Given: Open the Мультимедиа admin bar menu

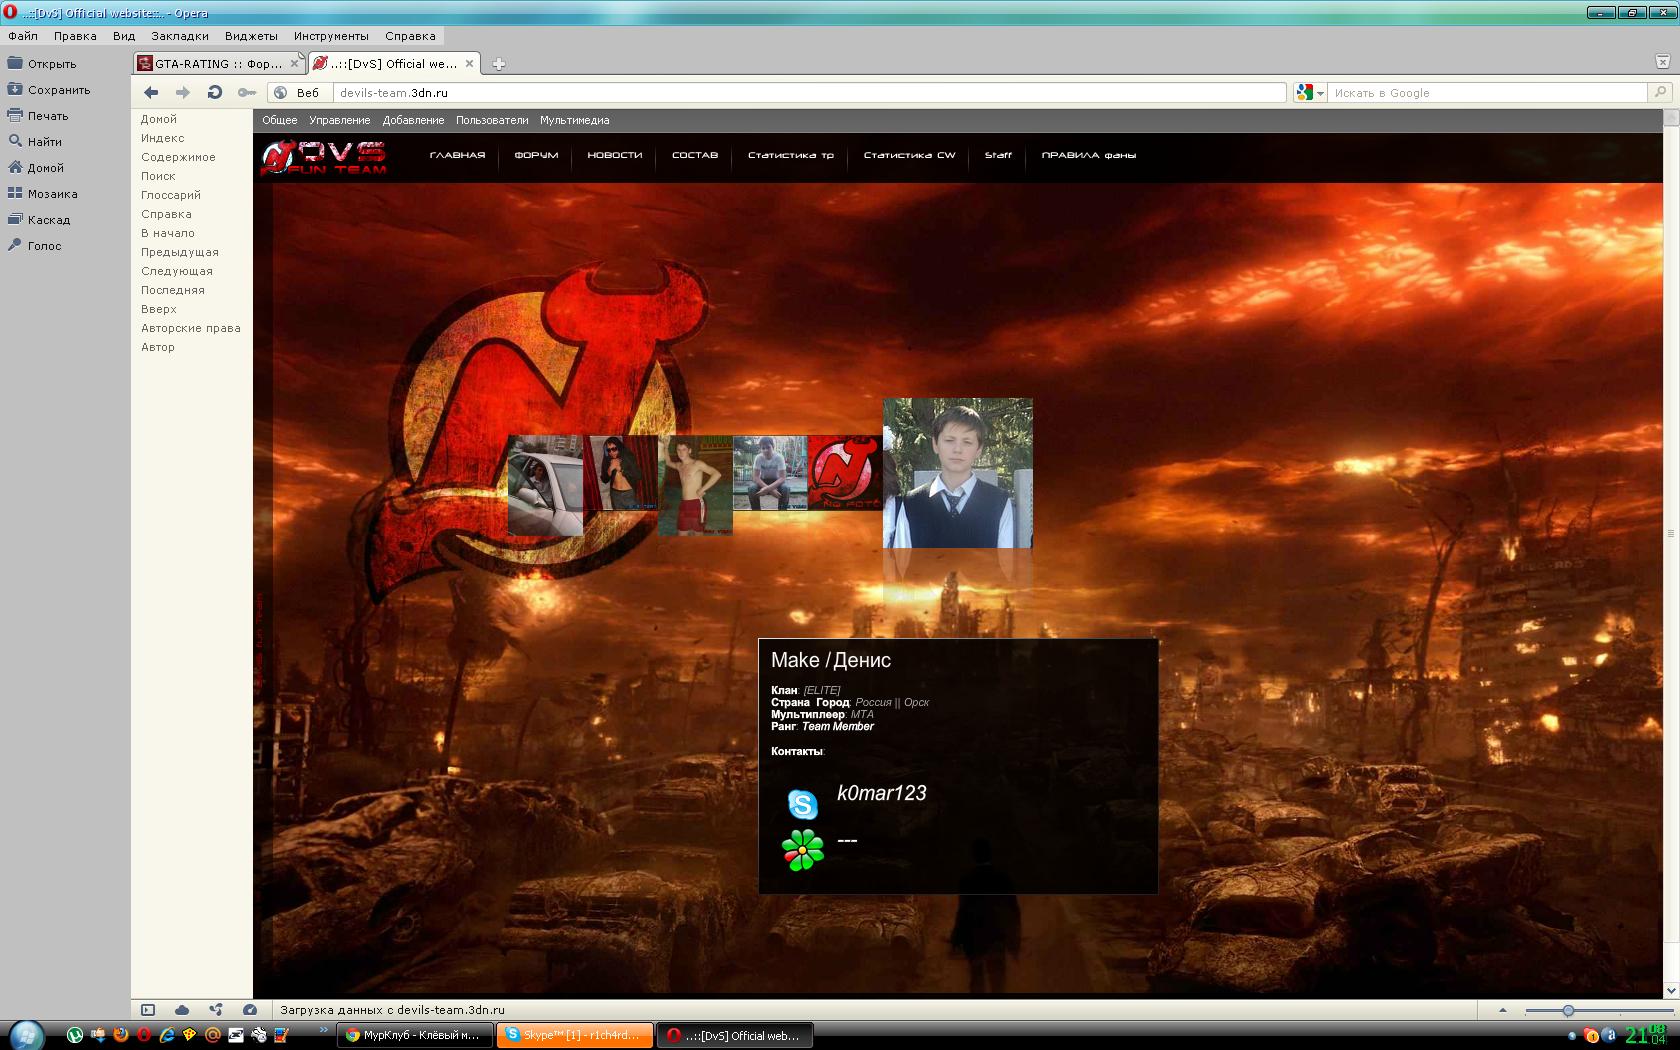Looking at the screenshot, I should click(575, 120).
